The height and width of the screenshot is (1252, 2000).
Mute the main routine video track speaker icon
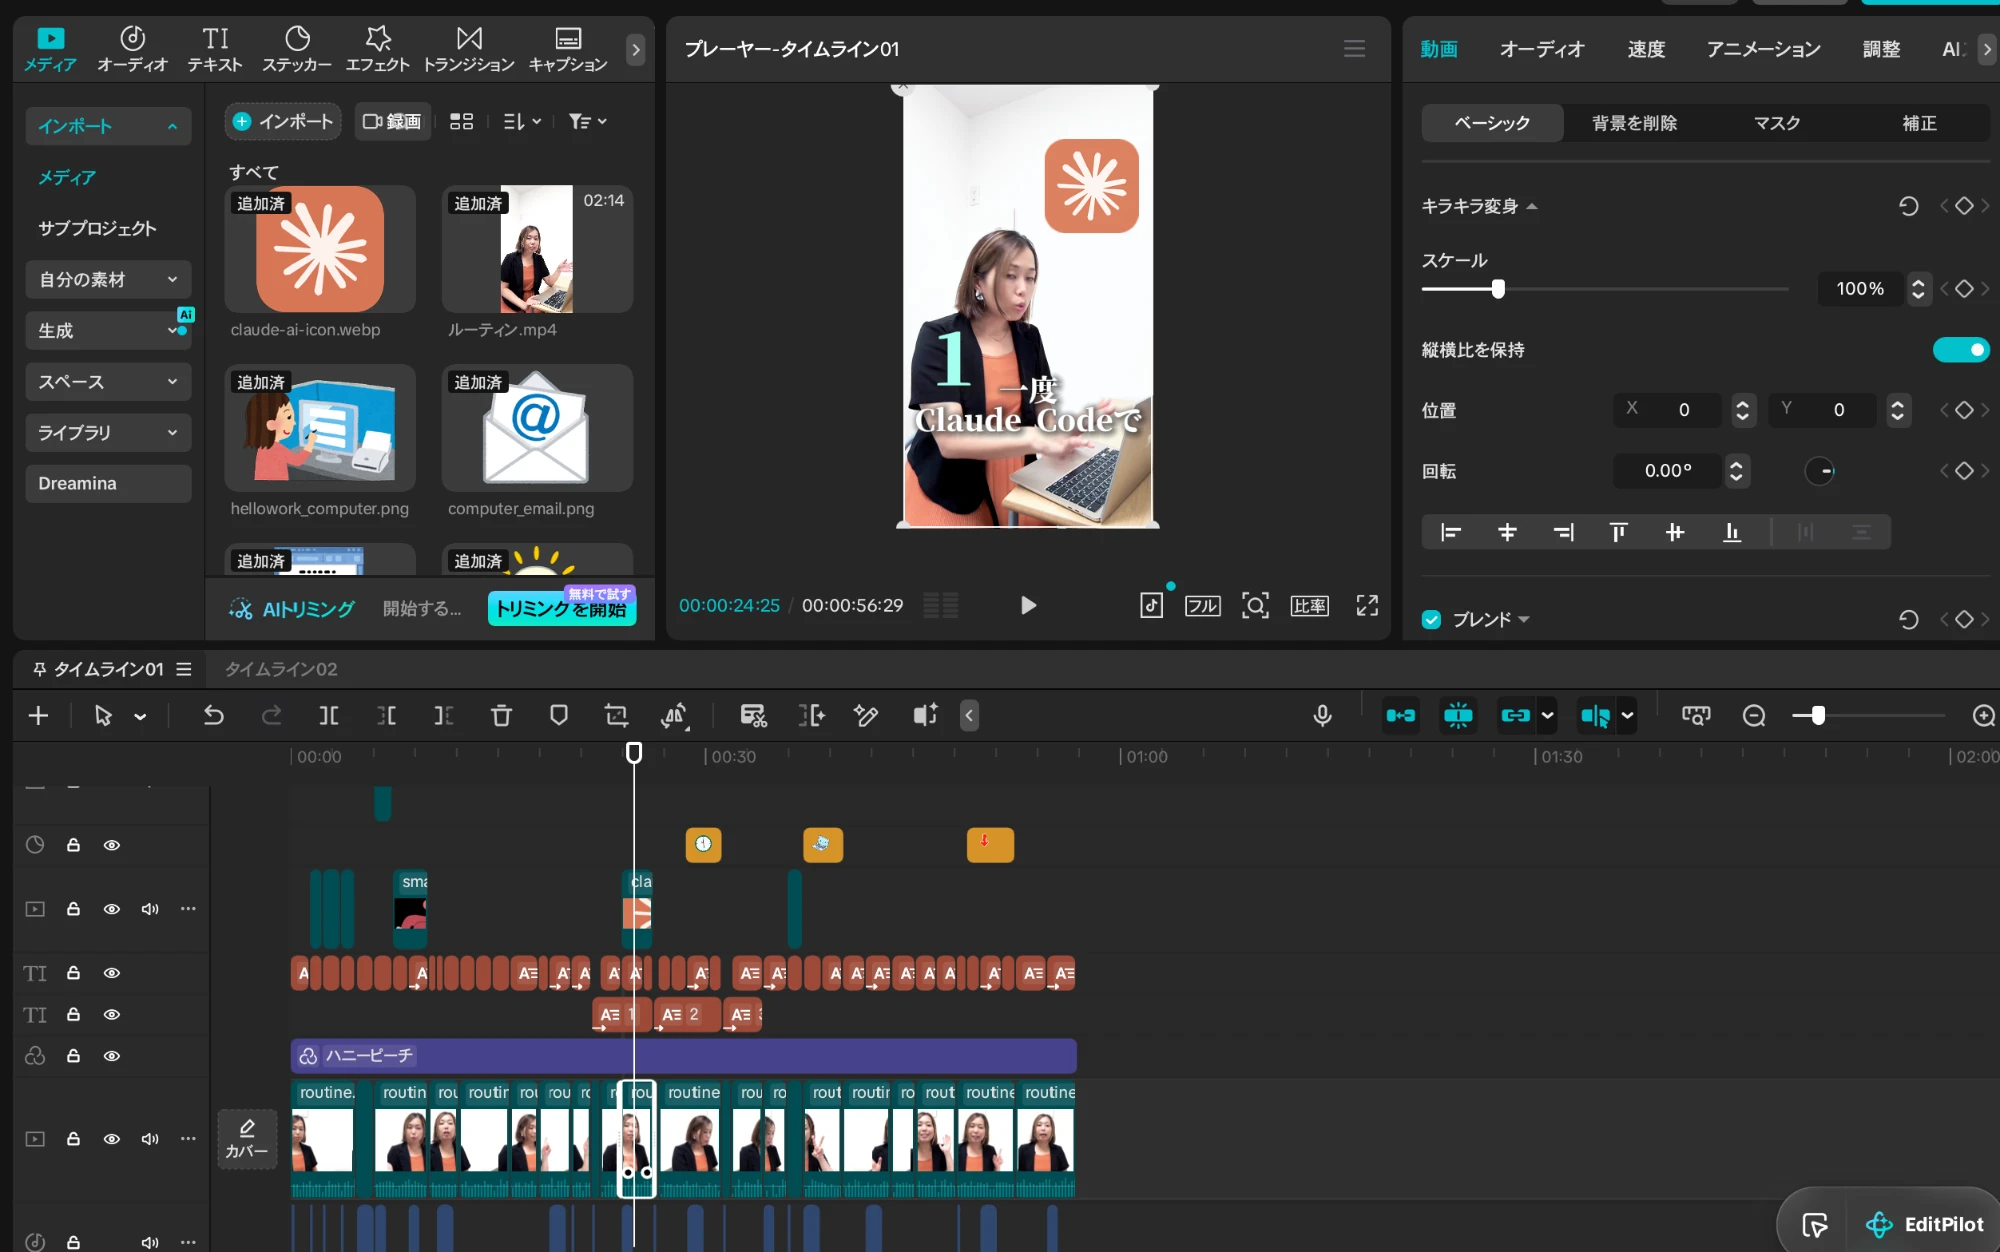click(x=150, y=1138)
